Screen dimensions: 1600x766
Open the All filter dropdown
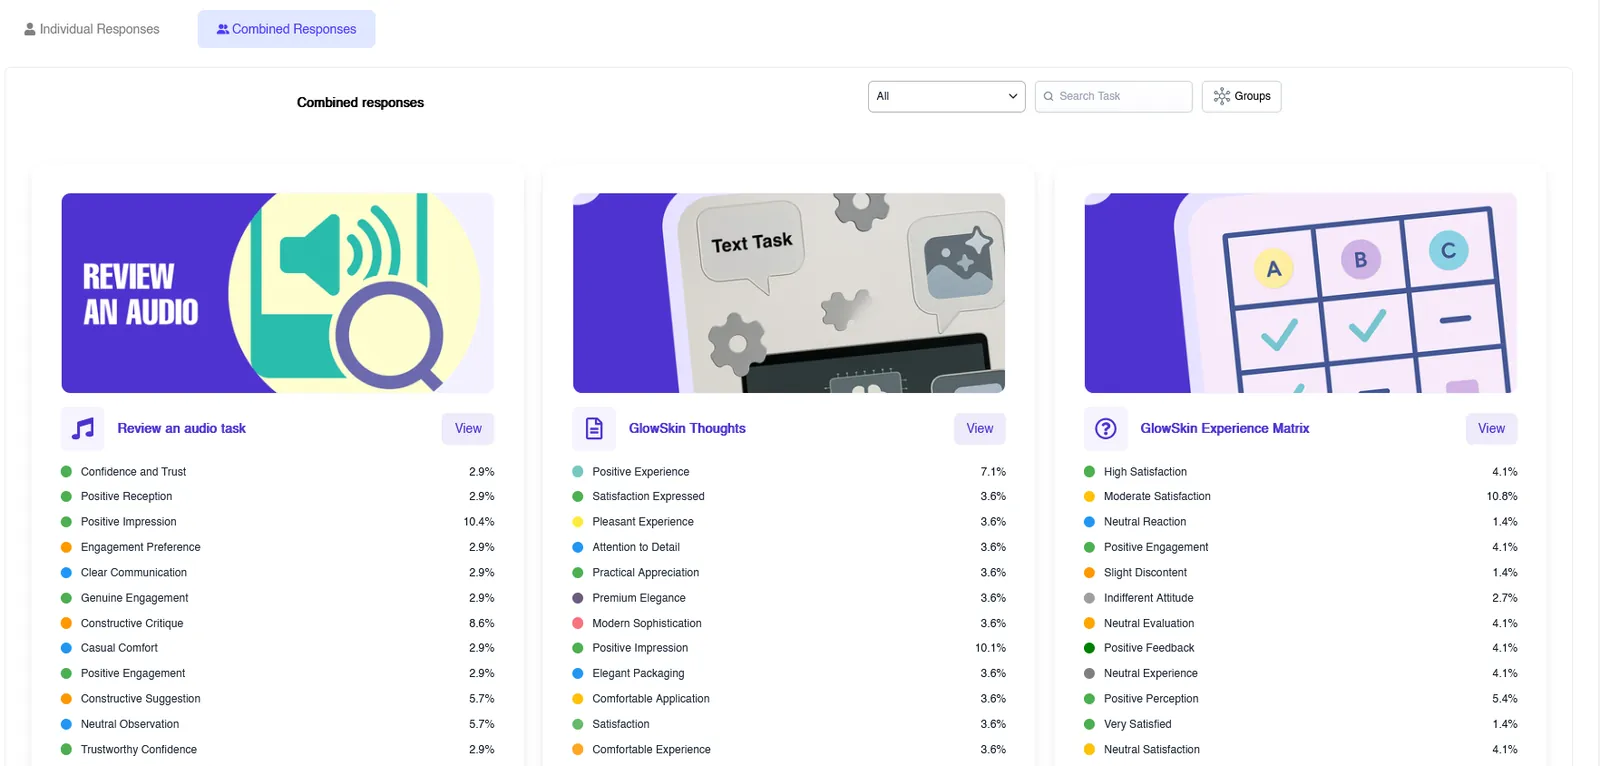(946, 96)
